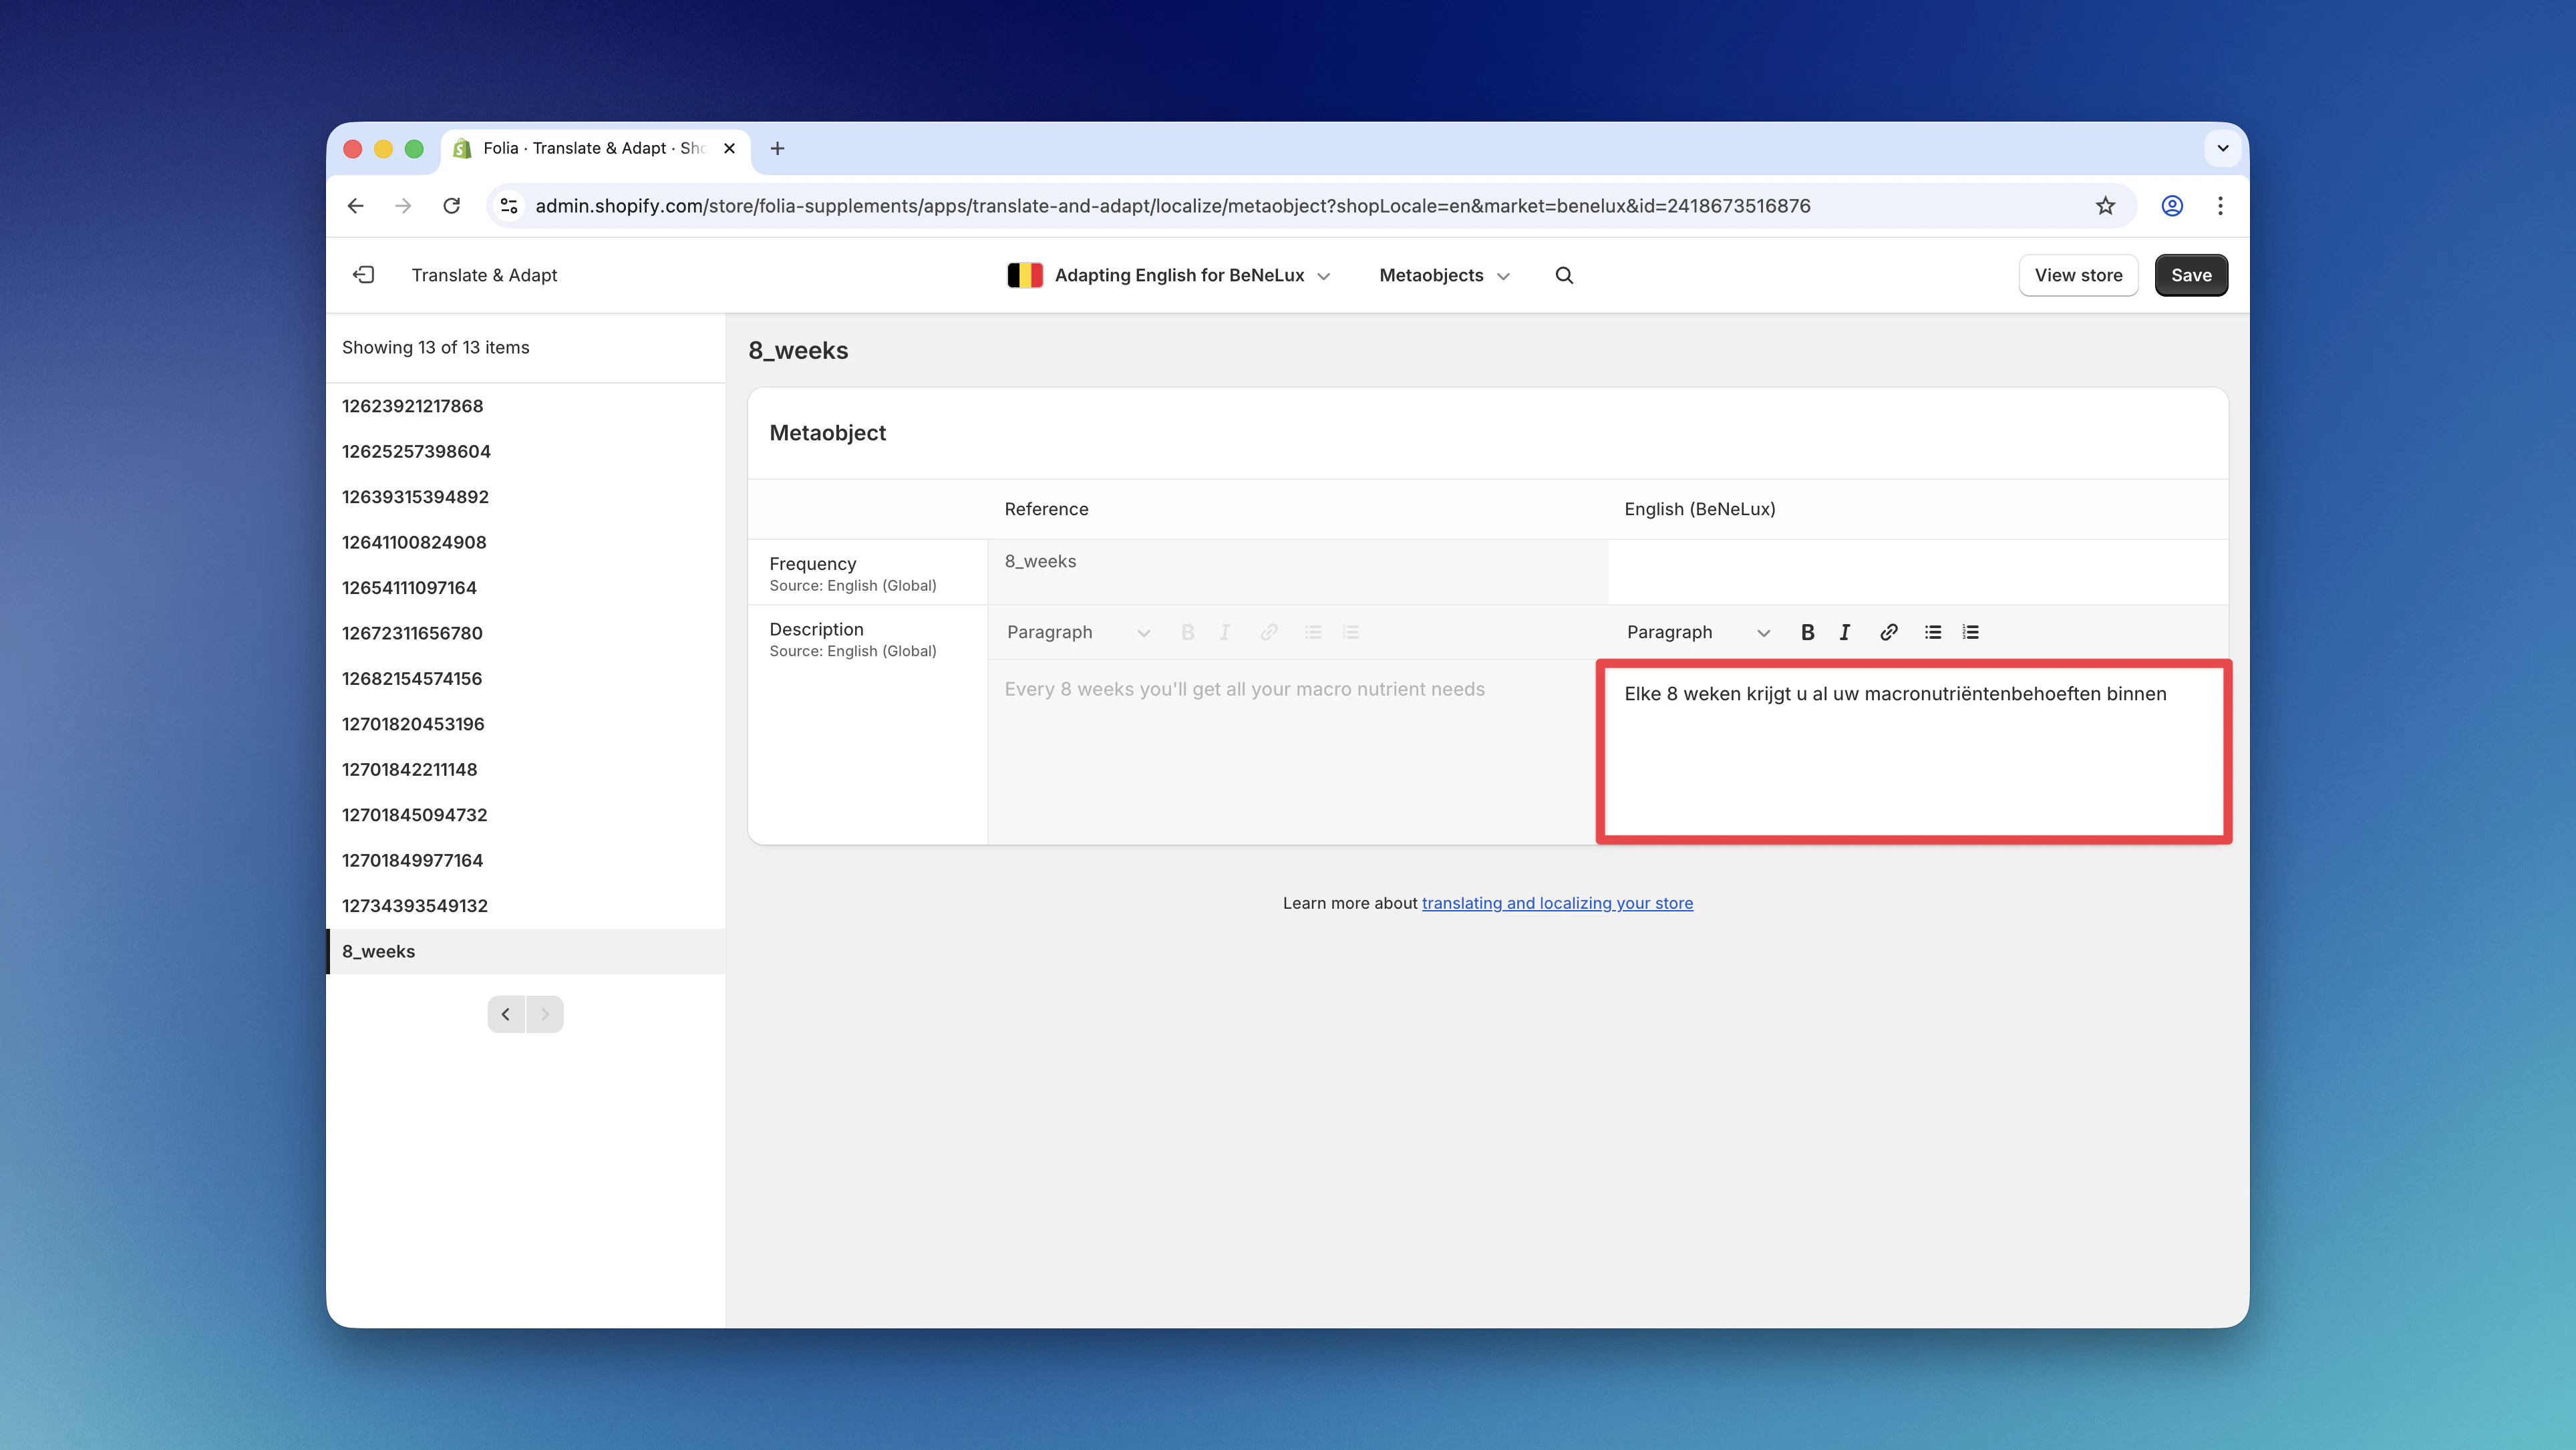Click into the Dutch description text area
Viewport: 2576px width, 1450px height.
click(x=1914, y=752)
